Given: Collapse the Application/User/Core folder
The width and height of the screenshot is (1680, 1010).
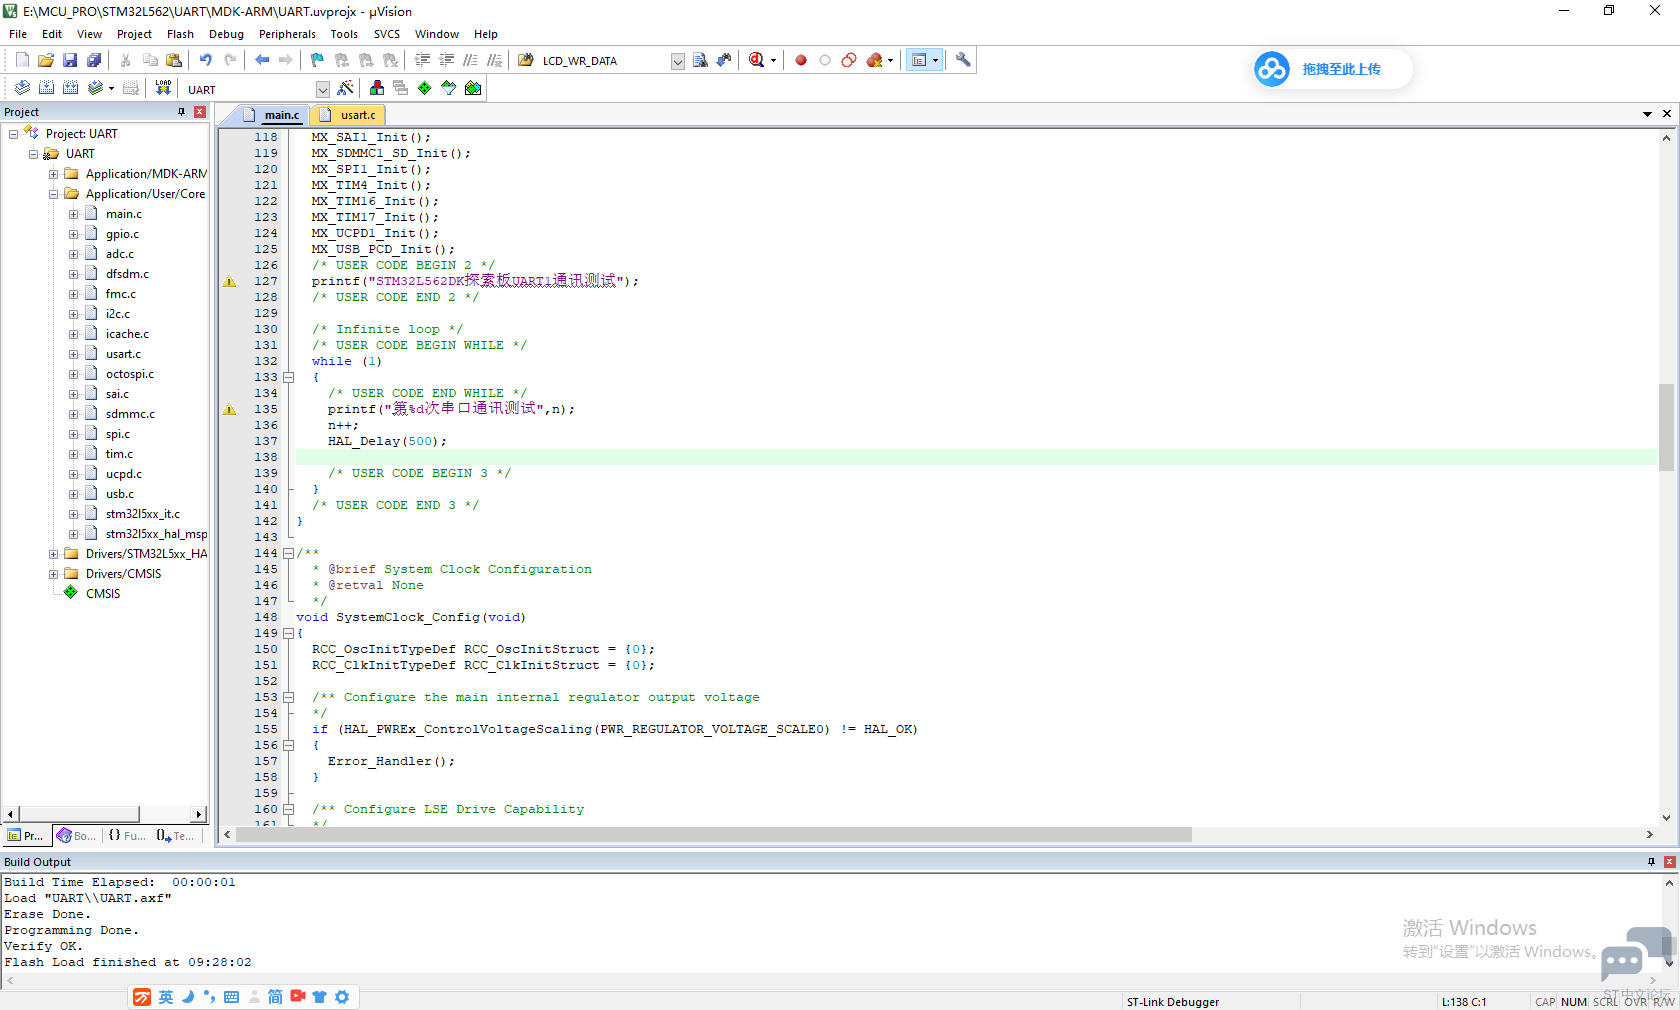Looking at the screenshot, I should click(53, 193).
